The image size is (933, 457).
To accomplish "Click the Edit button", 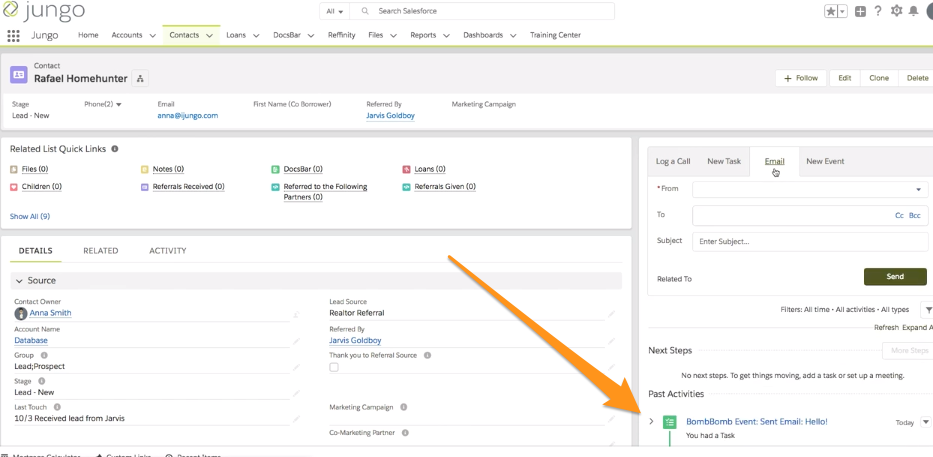I will 844,78.
